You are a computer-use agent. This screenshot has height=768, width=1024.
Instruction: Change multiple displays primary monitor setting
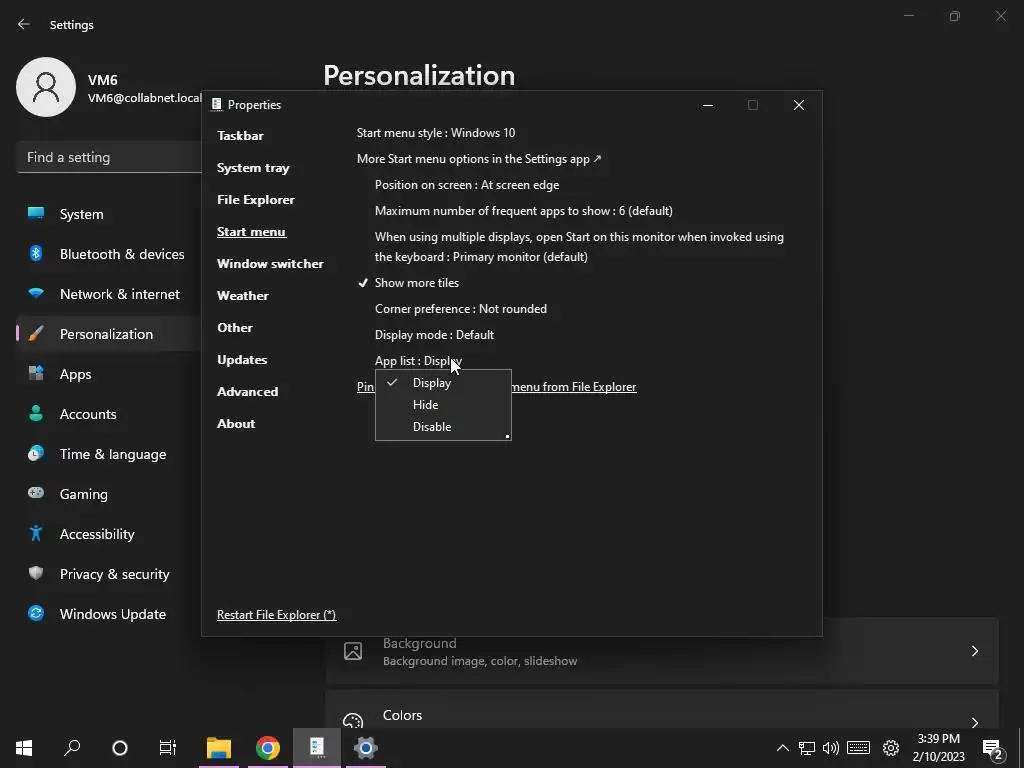(x=579, y=247)
